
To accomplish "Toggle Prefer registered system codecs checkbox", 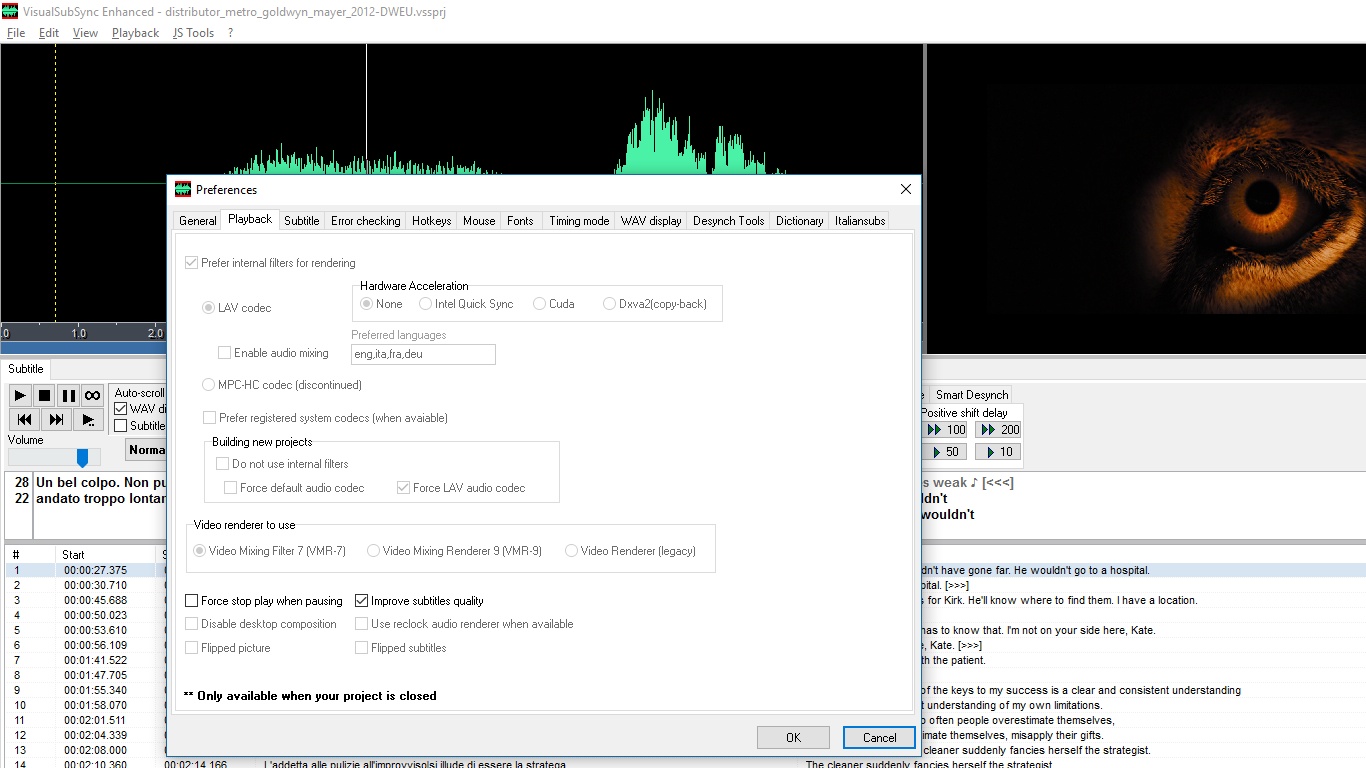I will coord(325,418).
